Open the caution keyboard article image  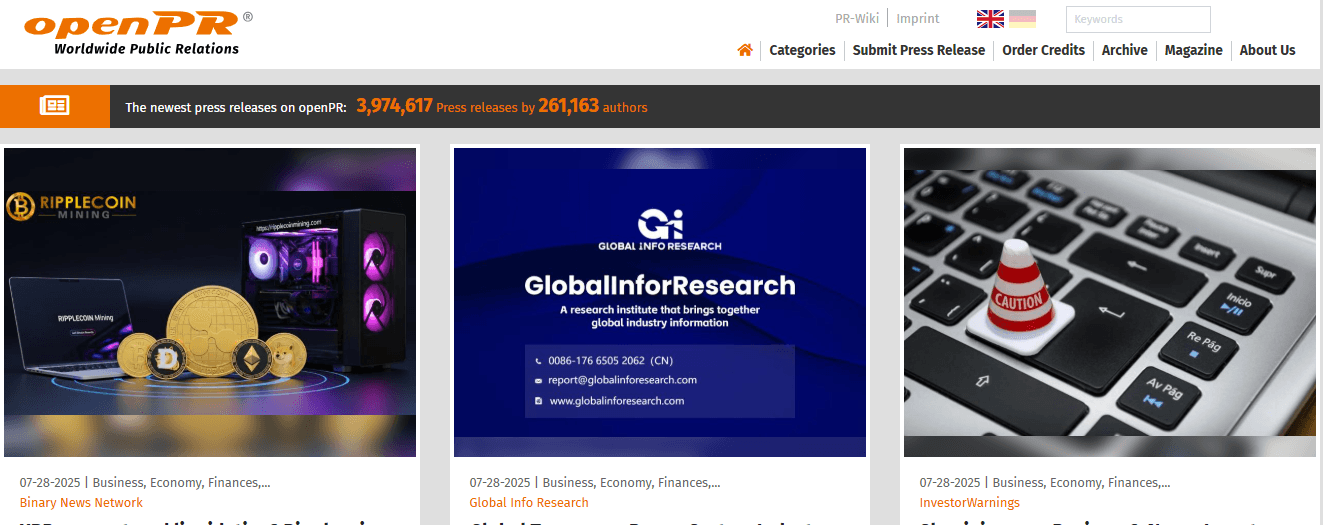pyautogui.click(x=1109, y=302)
